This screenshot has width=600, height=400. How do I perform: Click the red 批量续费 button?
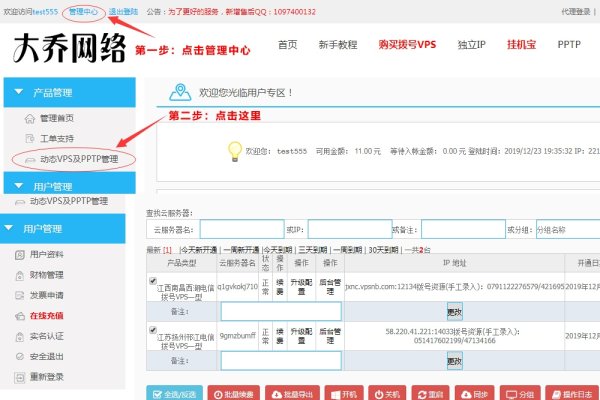point(233,393)
